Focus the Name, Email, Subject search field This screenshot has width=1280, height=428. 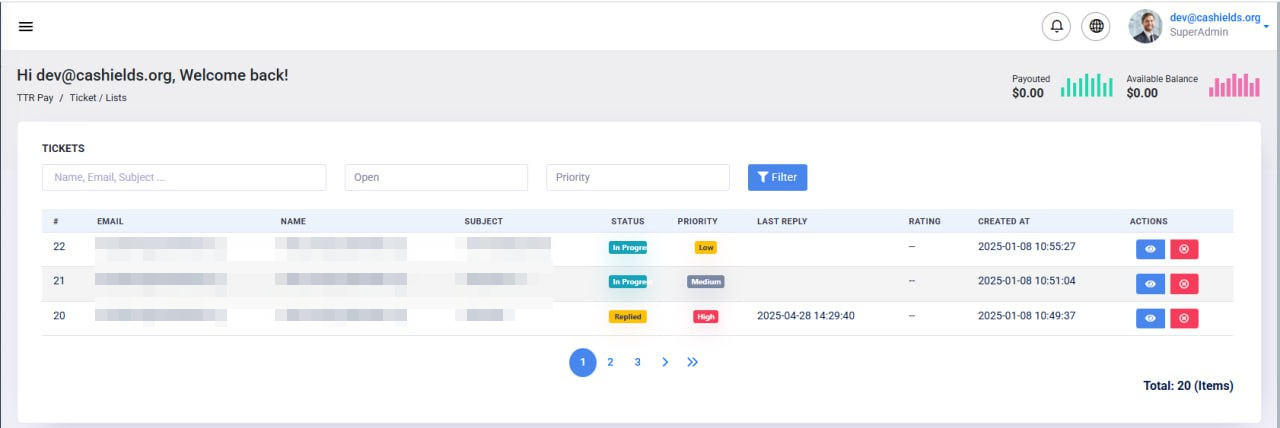point(184,177)
